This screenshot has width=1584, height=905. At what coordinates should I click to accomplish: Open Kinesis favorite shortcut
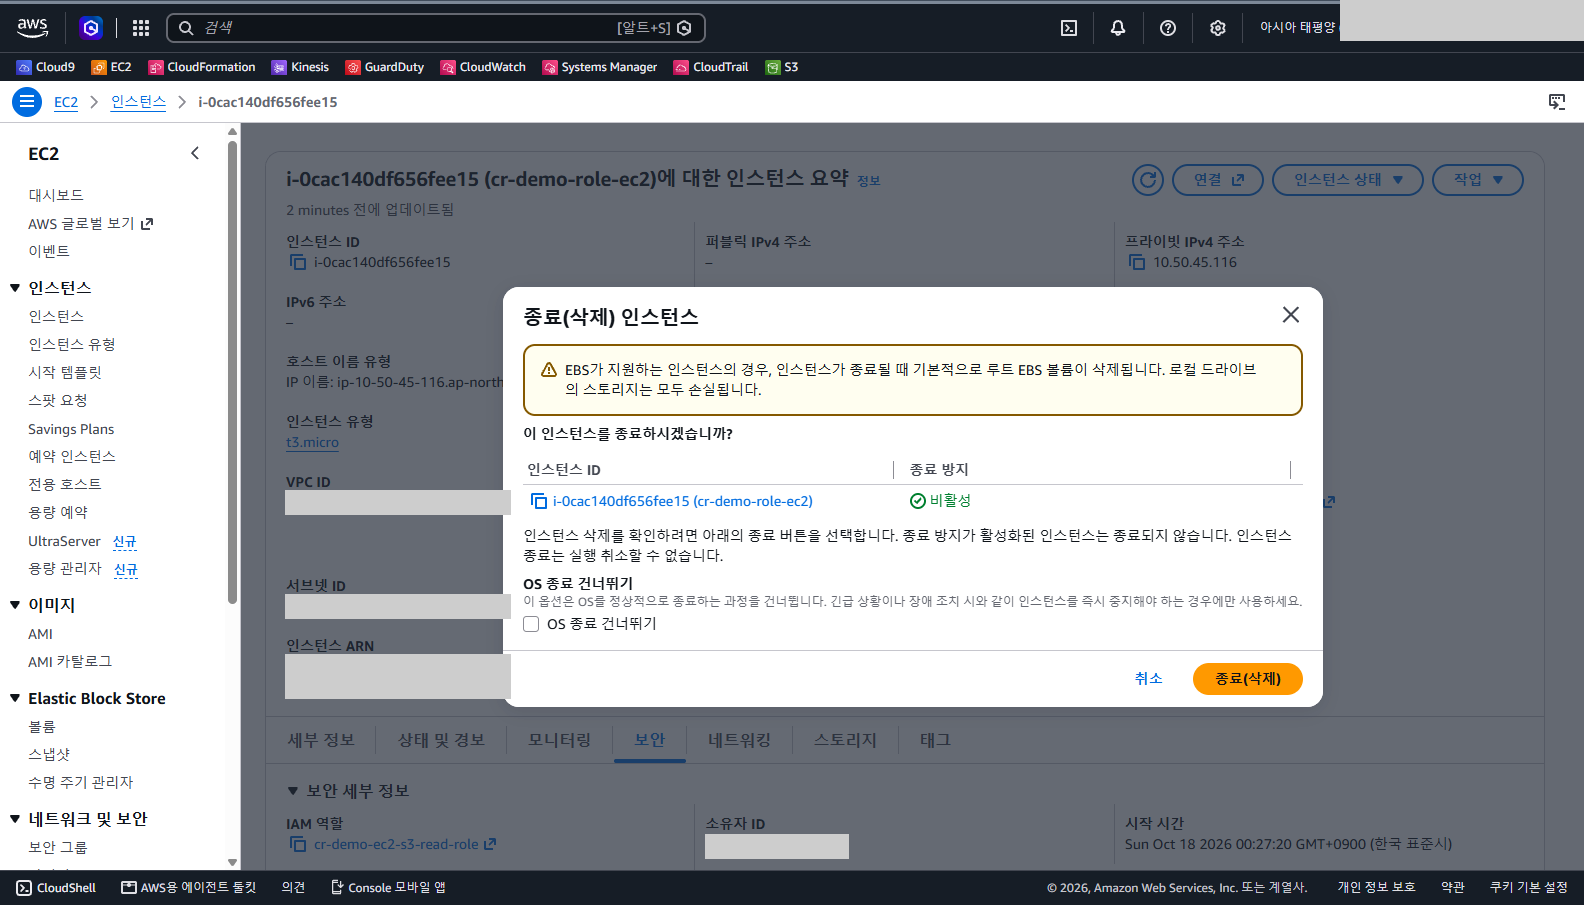300,67
